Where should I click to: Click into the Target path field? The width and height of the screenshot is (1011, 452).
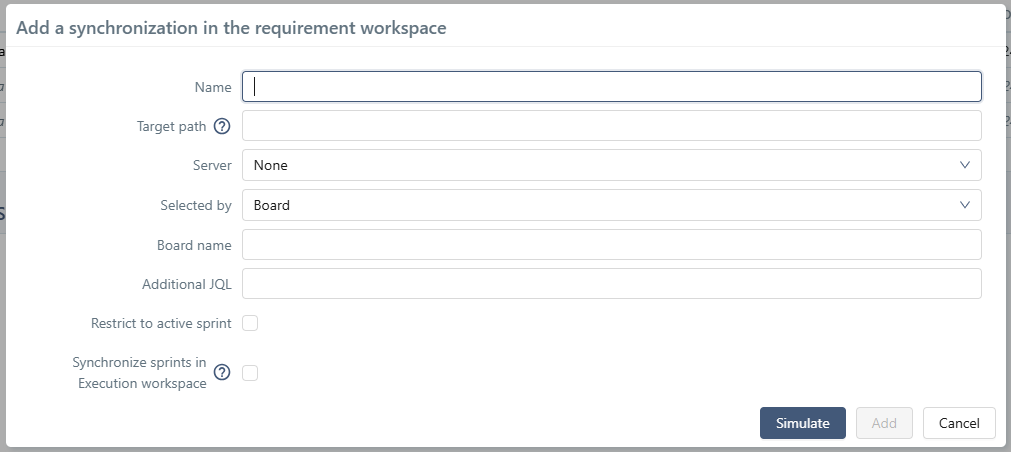tap(610, 126)
